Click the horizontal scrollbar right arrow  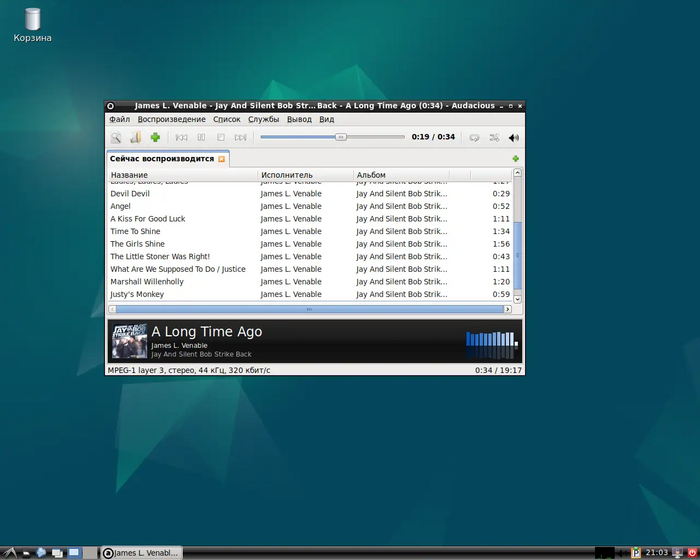(508, 309)
